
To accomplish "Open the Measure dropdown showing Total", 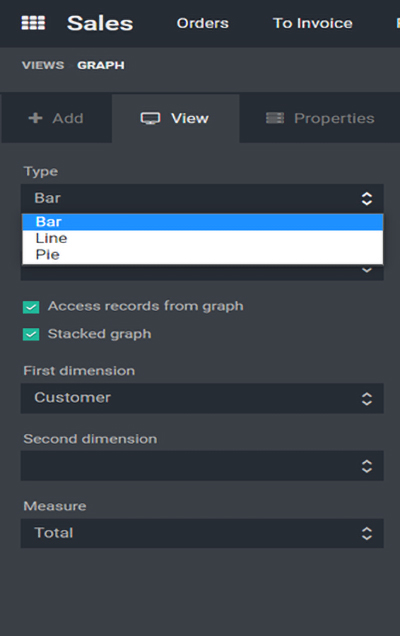I will coord(202,533).
